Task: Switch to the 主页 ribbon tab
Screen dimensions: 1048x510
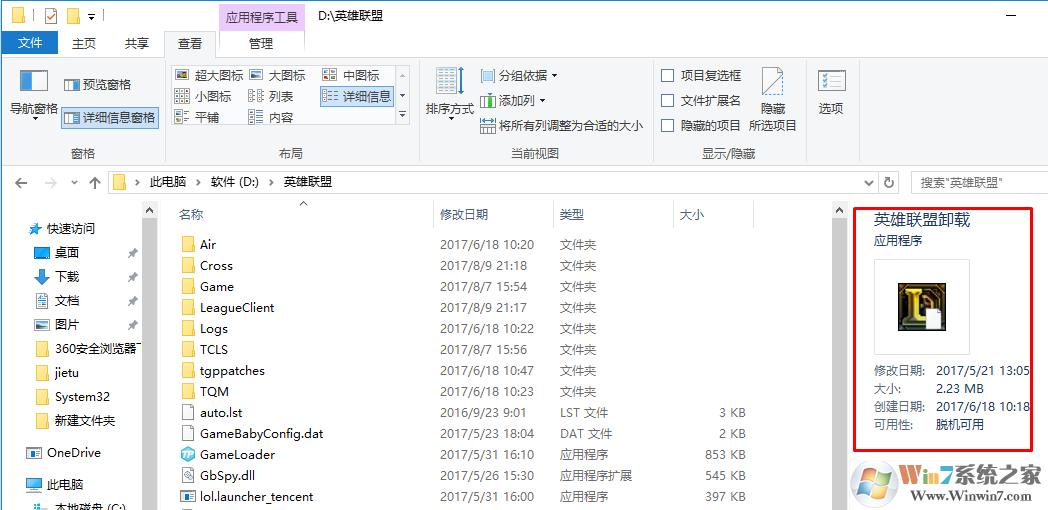Action: pyautogui.click(x=84, y=44)
